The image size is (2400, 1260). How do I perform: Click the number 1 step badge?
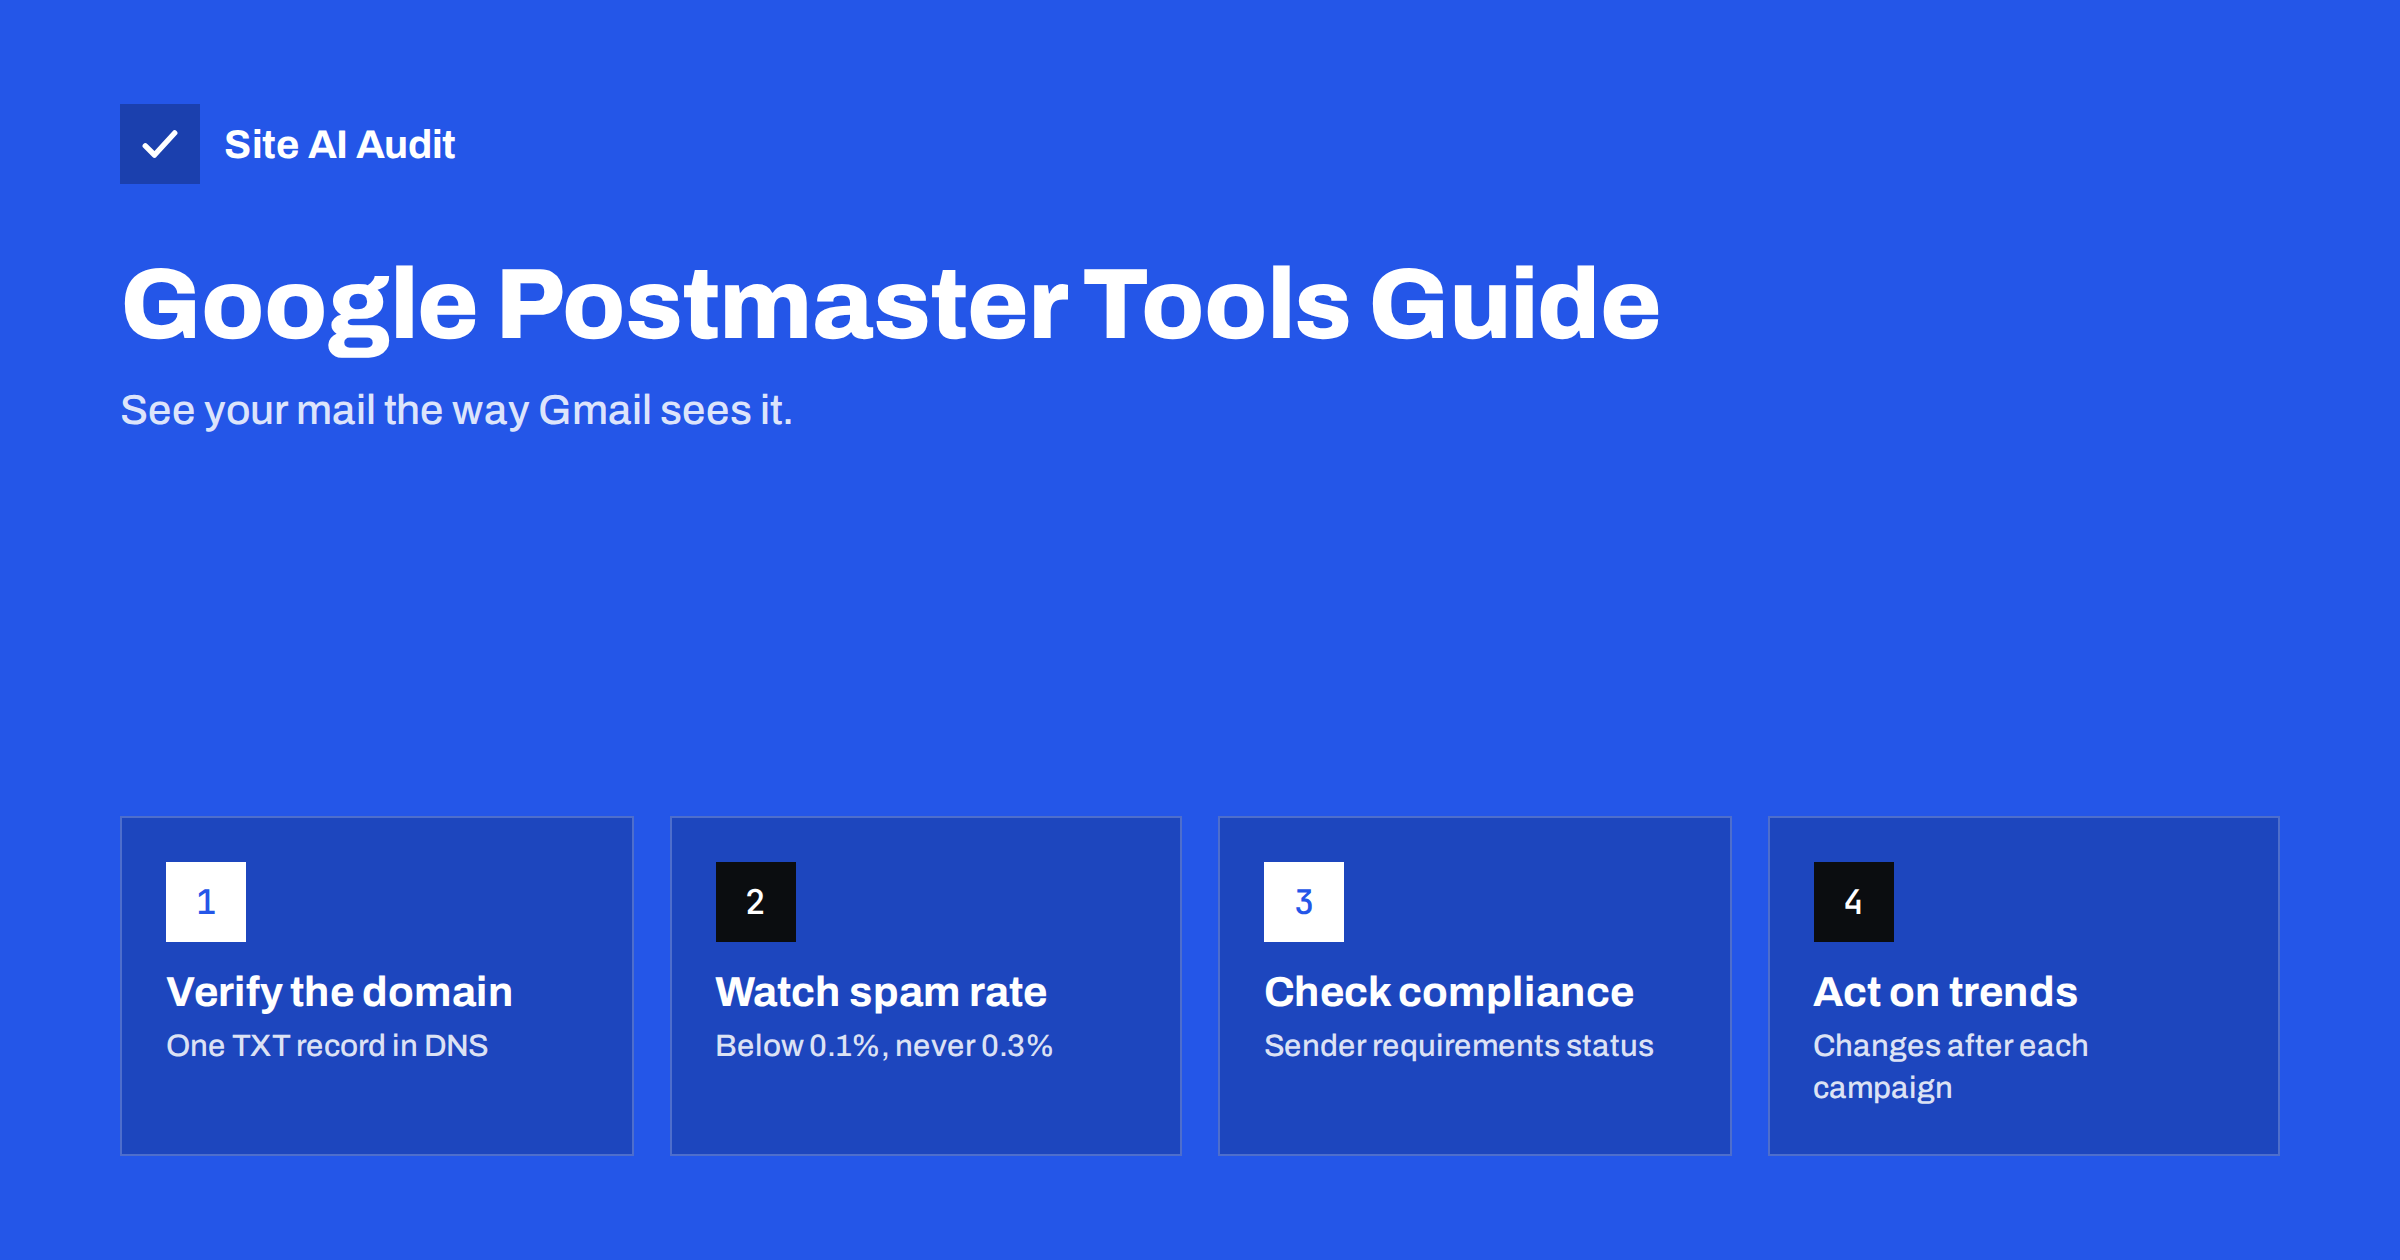[x=206, y=902]
